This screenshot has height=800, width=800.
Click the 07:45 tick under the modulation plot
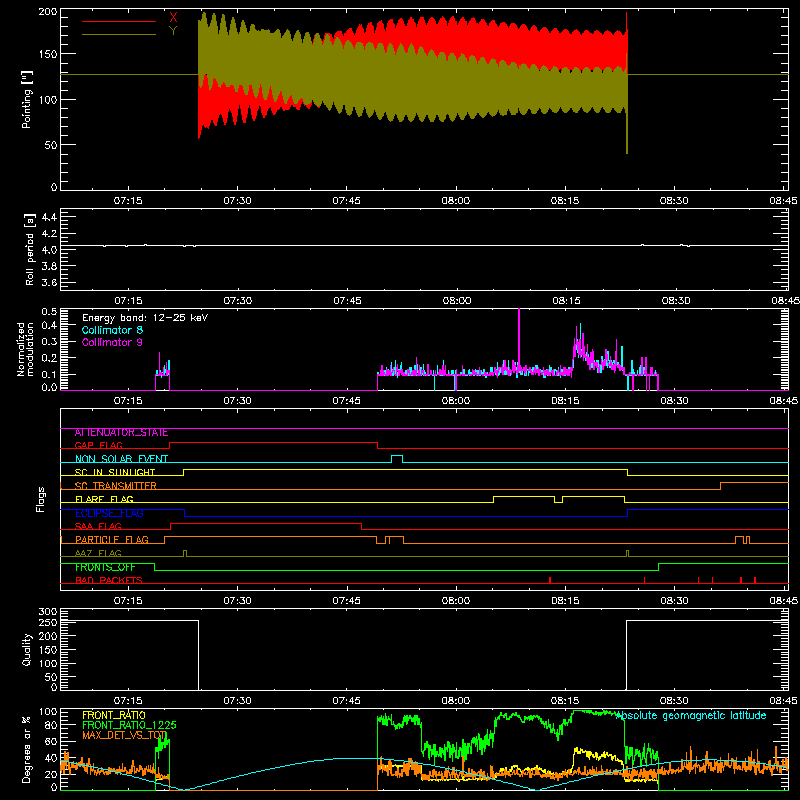point(346,401)
